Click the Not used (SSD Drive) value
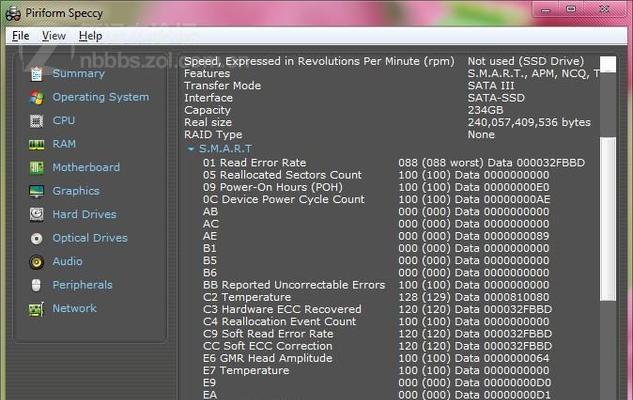 coord(526,61)
